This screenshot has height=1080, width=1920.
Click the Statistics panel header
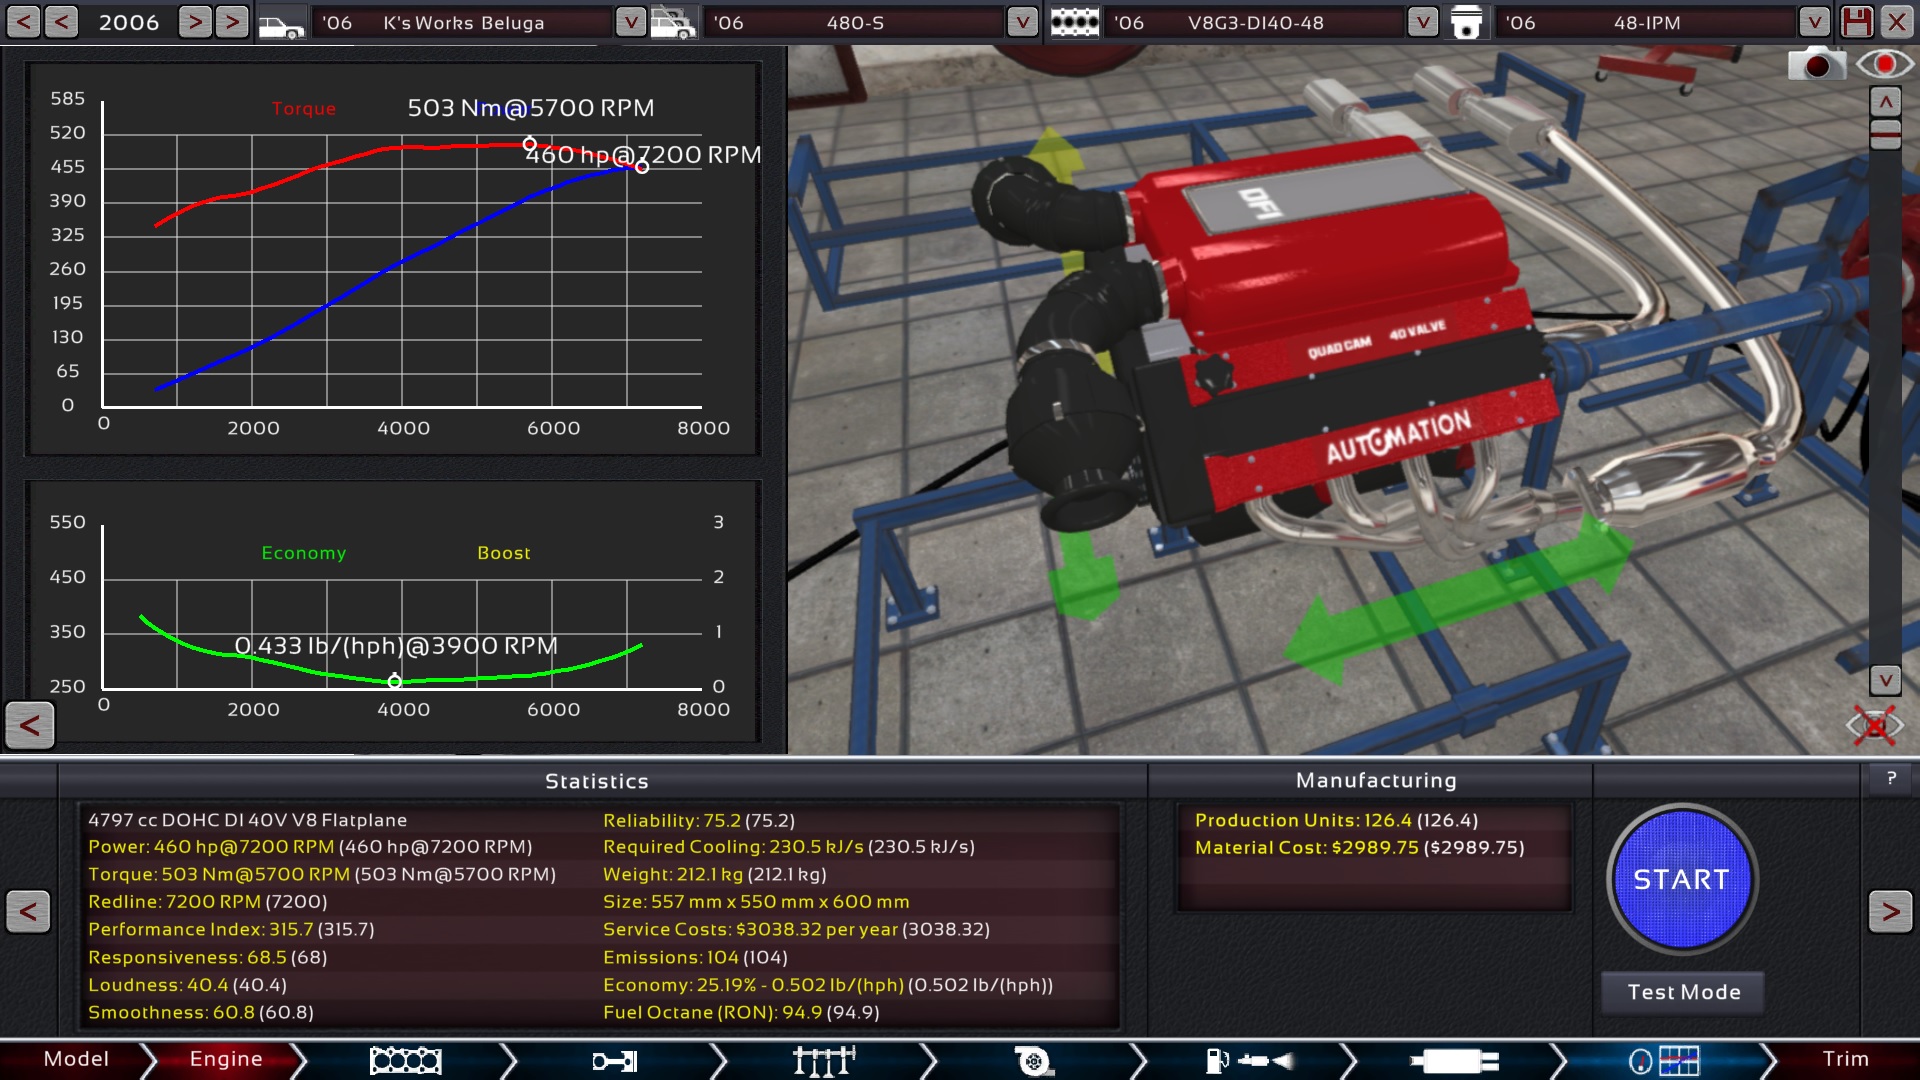(x=597, y=781)
